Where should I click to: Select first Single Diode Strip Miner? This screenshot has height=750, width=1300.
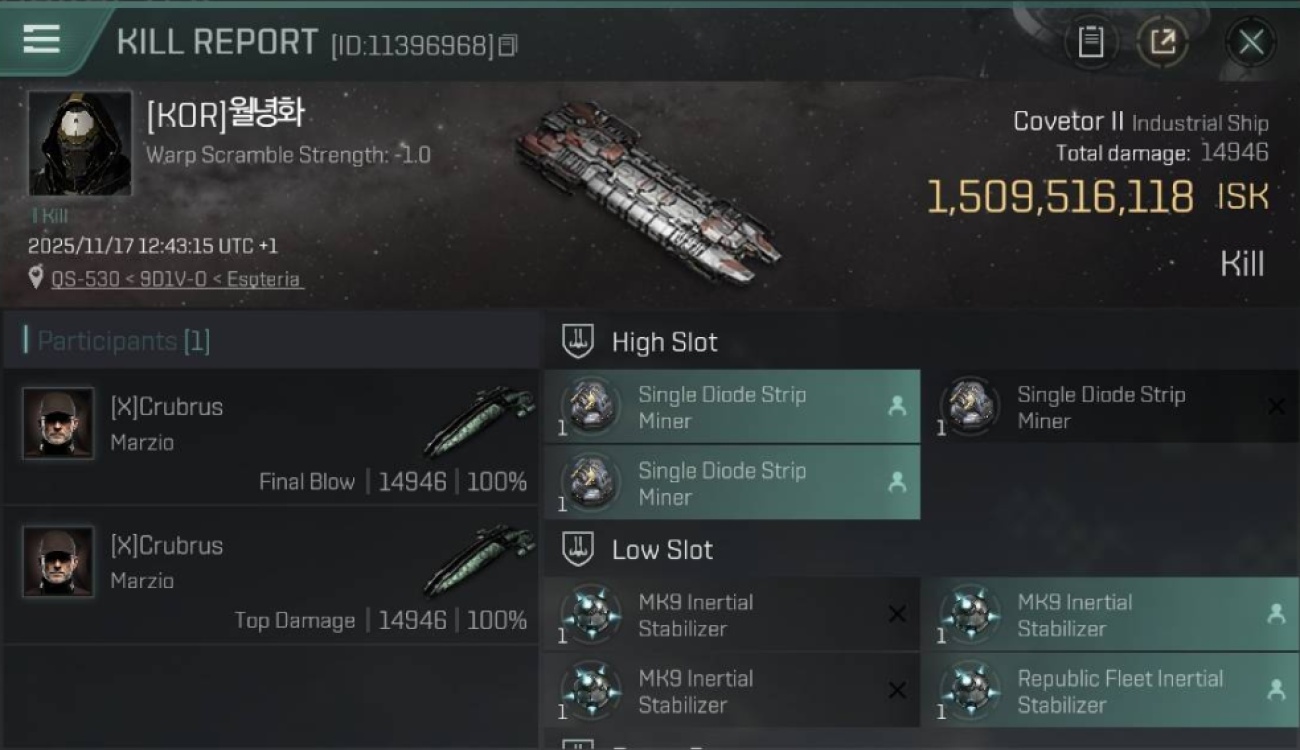[732, 407]
